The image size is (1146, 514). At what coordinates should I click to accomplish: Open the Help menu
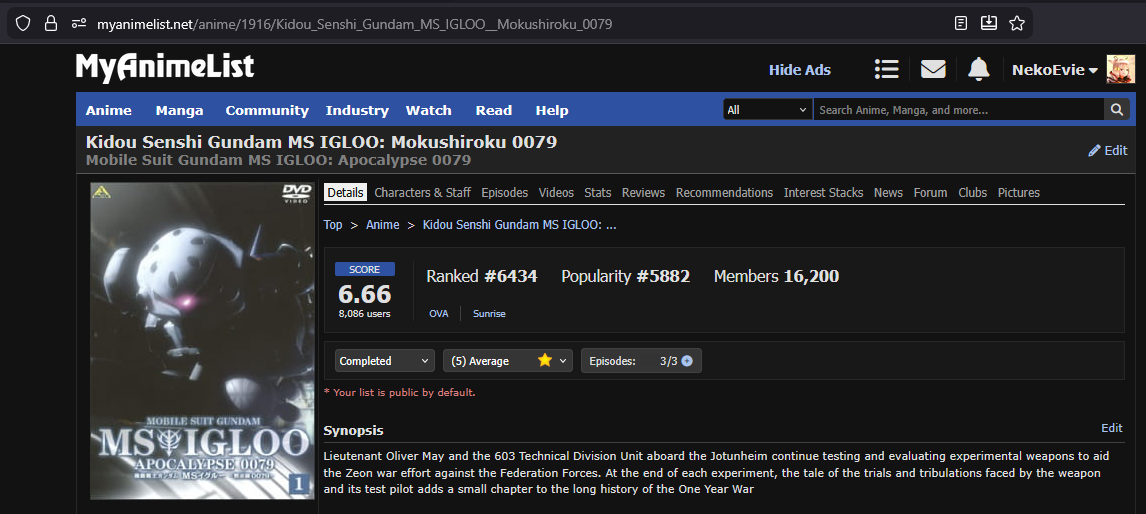[x=552, y=110]
